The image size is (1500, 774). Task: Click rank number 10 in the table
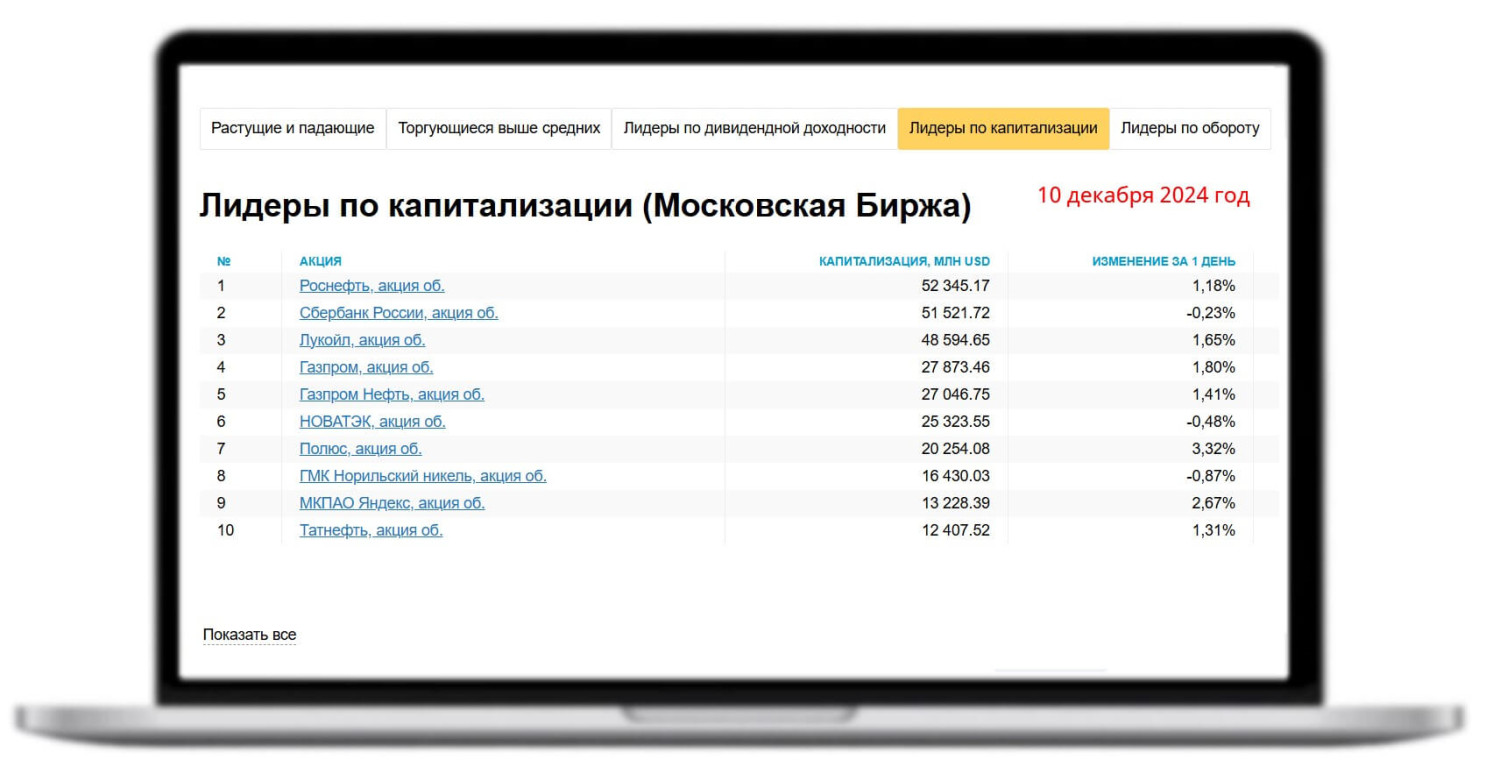pos(226,530)
